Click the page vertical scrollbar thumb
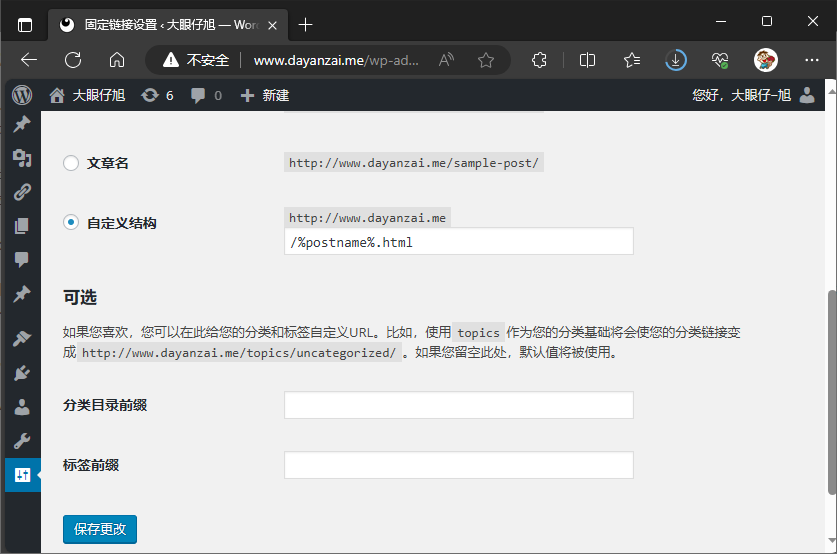The image size is (837, 554). pos(832,393)
